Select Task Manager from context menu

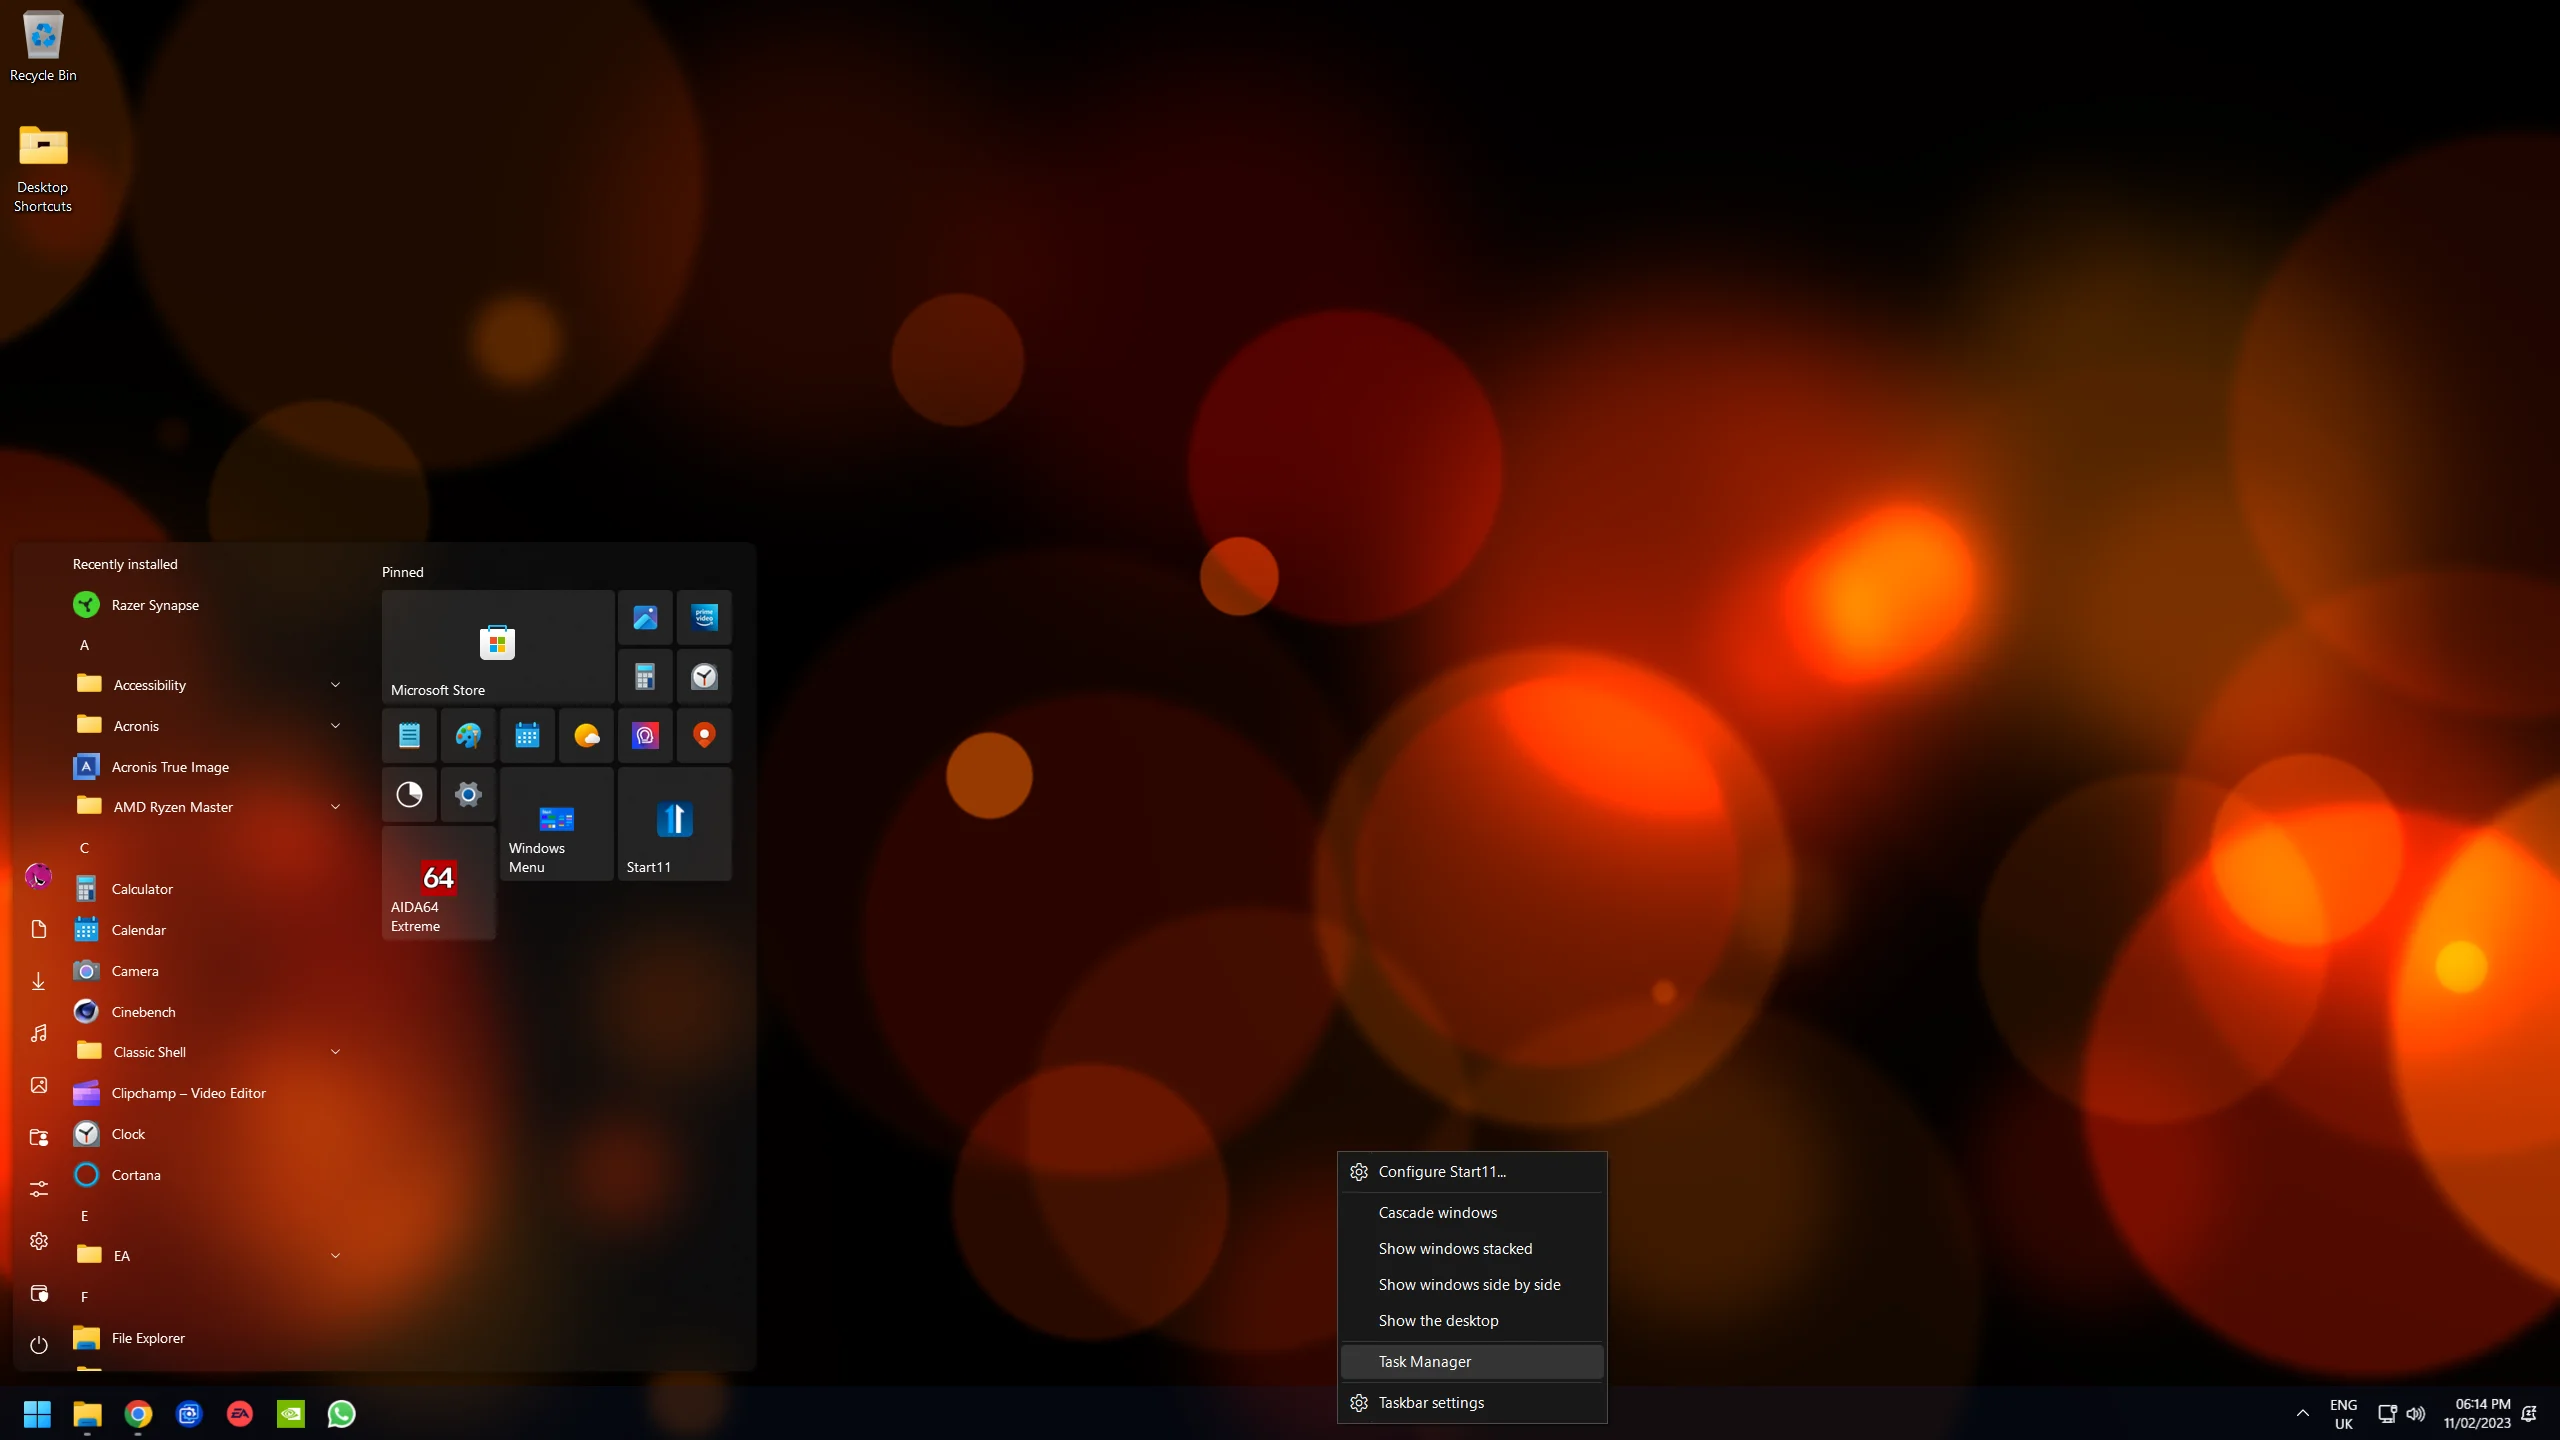click(1472, 1362)
